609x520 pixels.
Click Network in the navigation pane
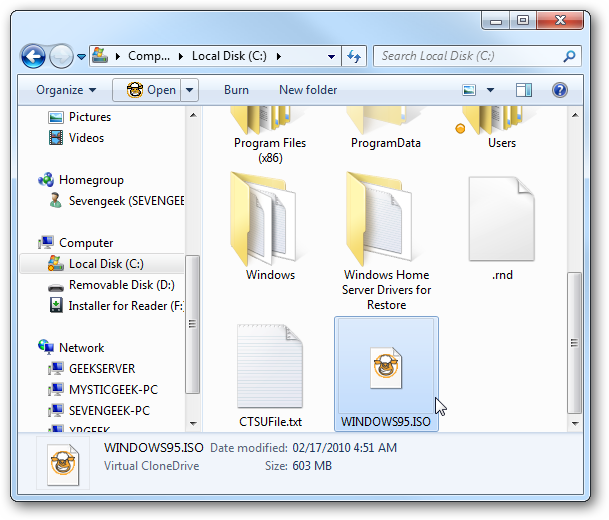pyautogui.click(x=82, y=348)
